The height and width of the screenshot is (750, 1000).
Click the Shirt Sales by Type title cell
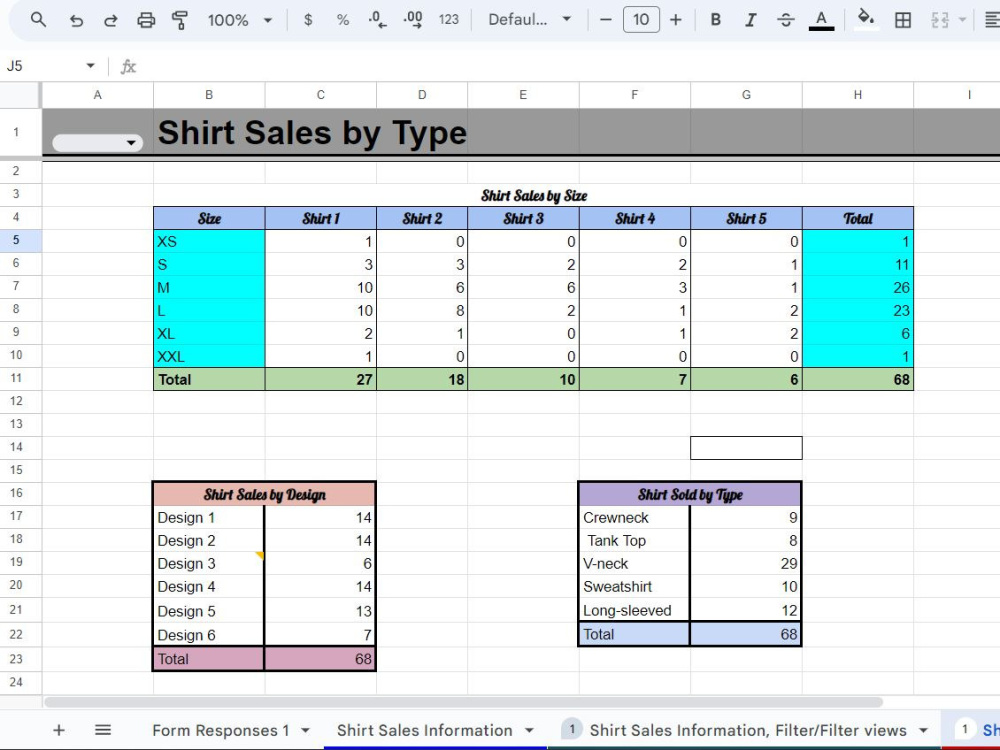(312, 133)
